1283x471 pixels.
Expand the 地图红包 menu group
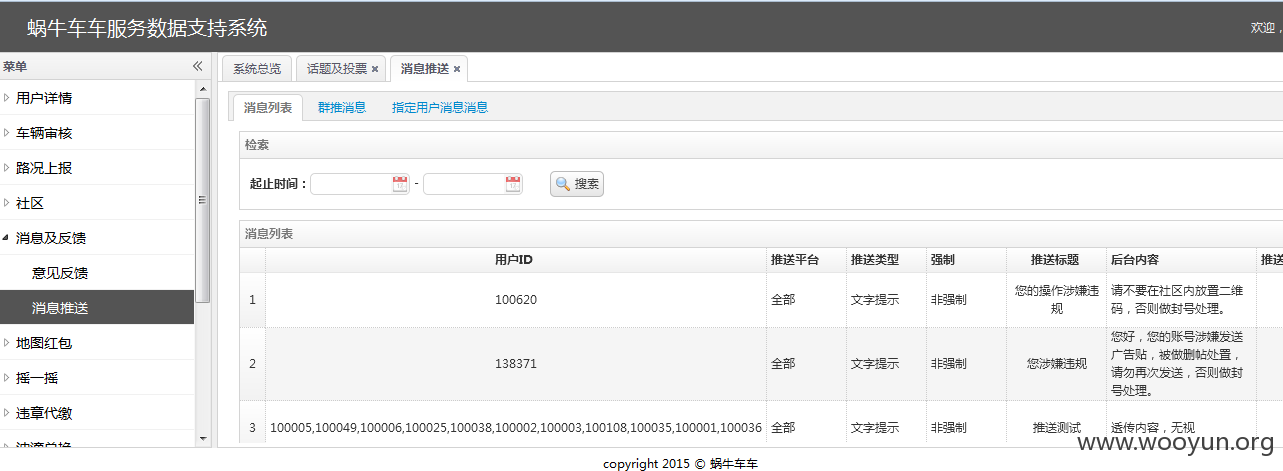[x=97, y=343]
